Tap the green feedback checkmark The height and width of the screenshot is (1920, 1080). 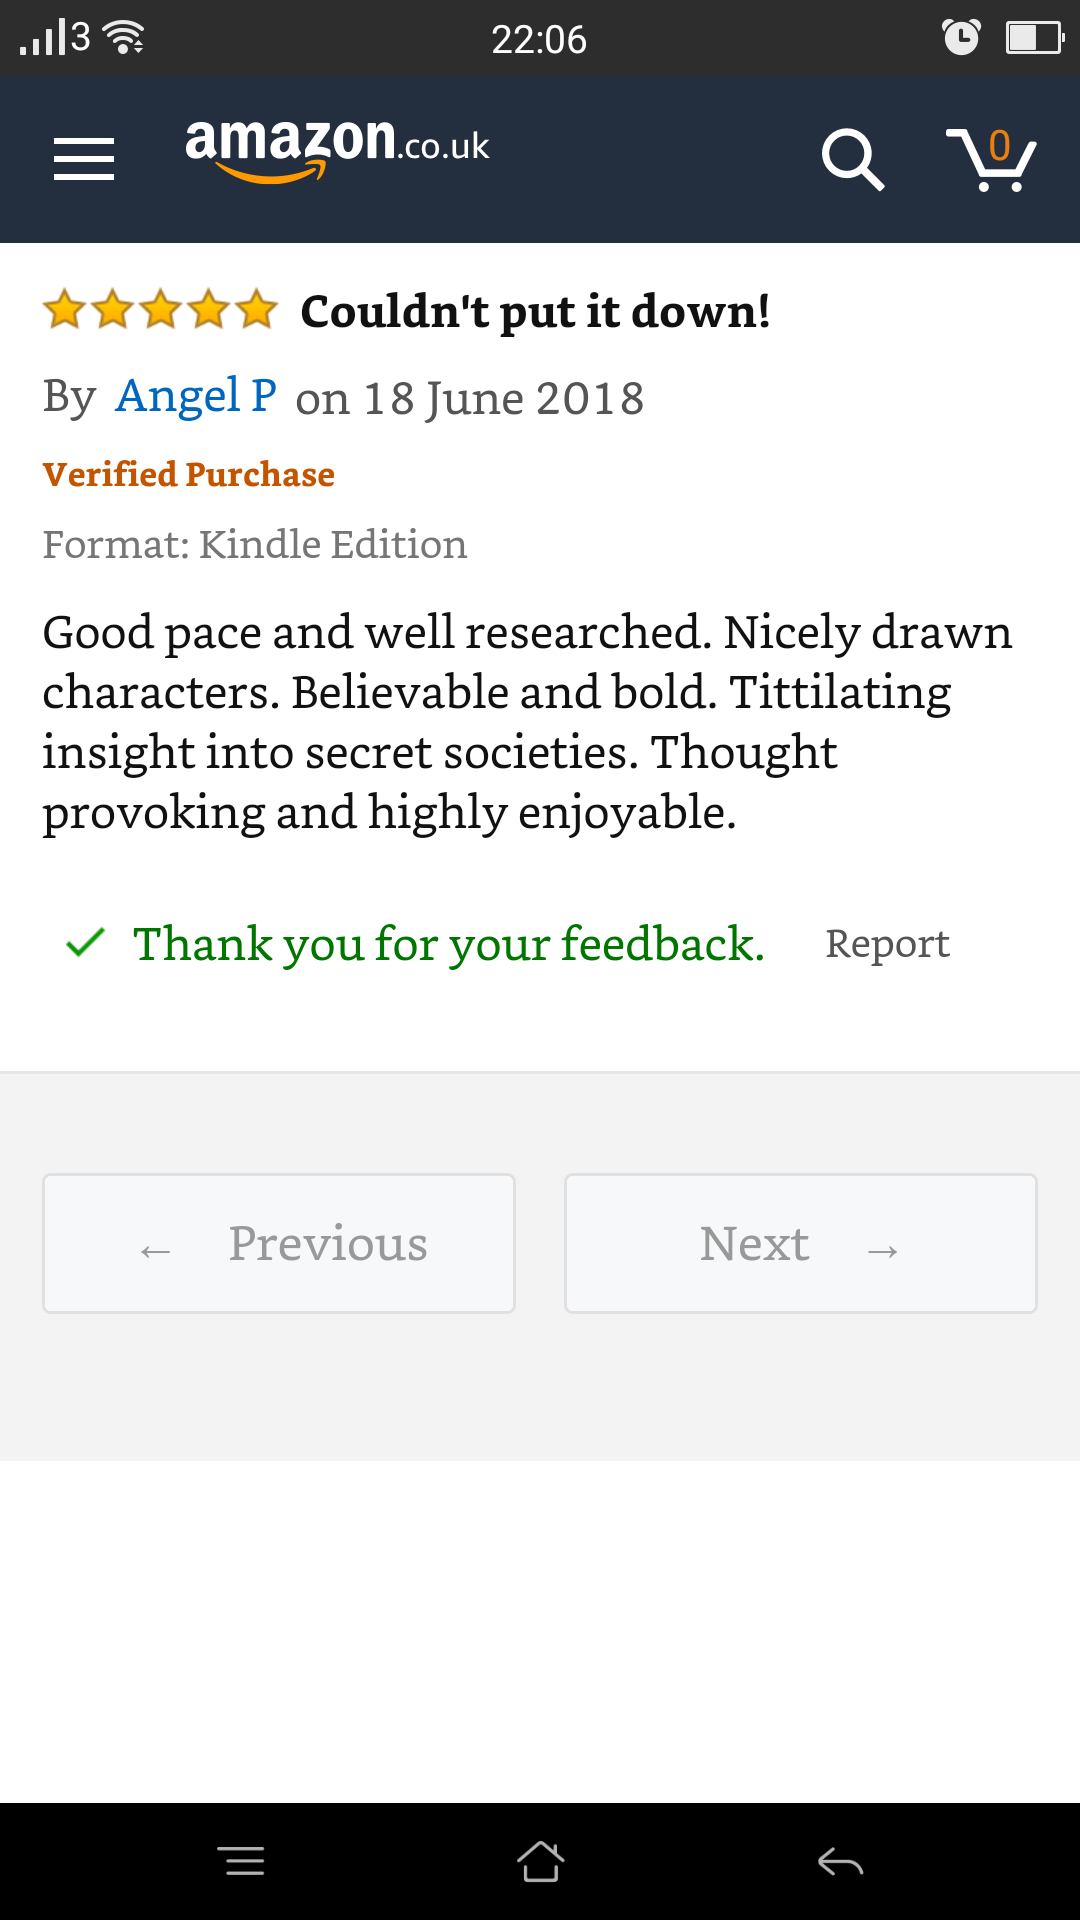(x=86, y=943)
